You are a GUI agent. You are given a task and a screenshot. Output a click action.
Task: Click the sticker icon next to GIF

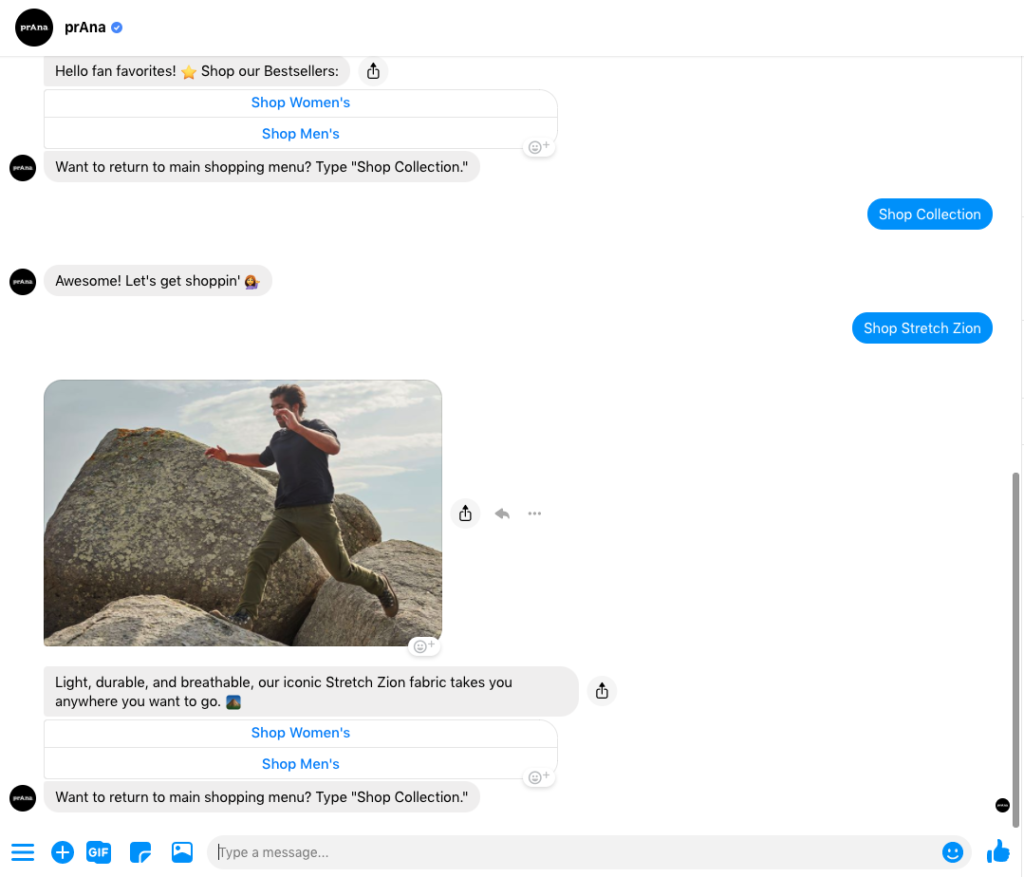point(140,852)
